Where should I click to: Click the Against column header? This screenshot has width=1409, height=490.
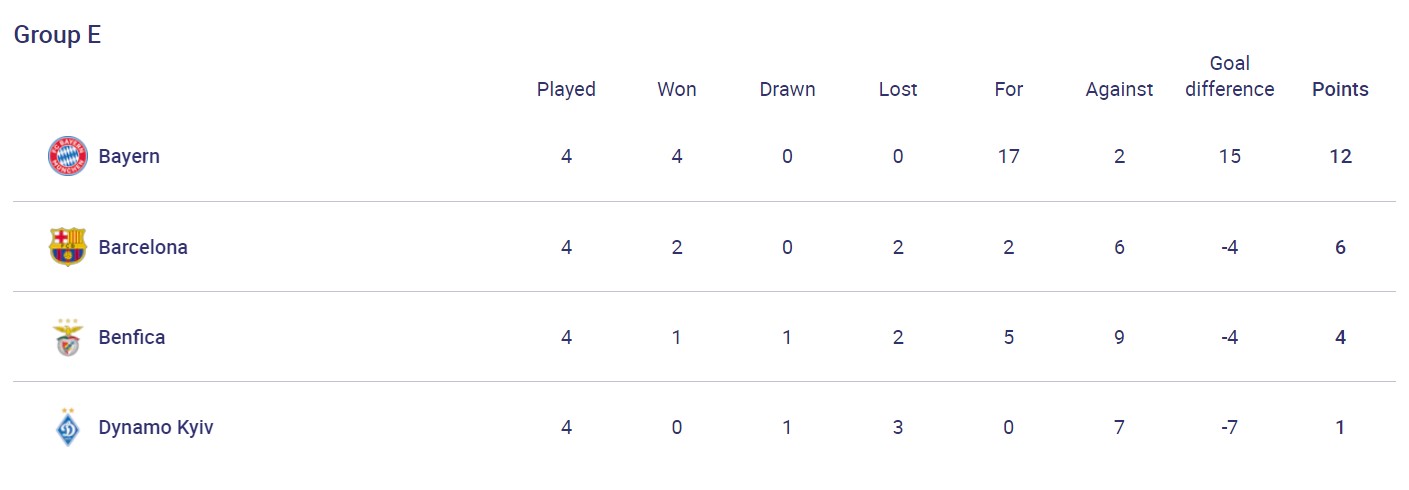[1119, 89]
